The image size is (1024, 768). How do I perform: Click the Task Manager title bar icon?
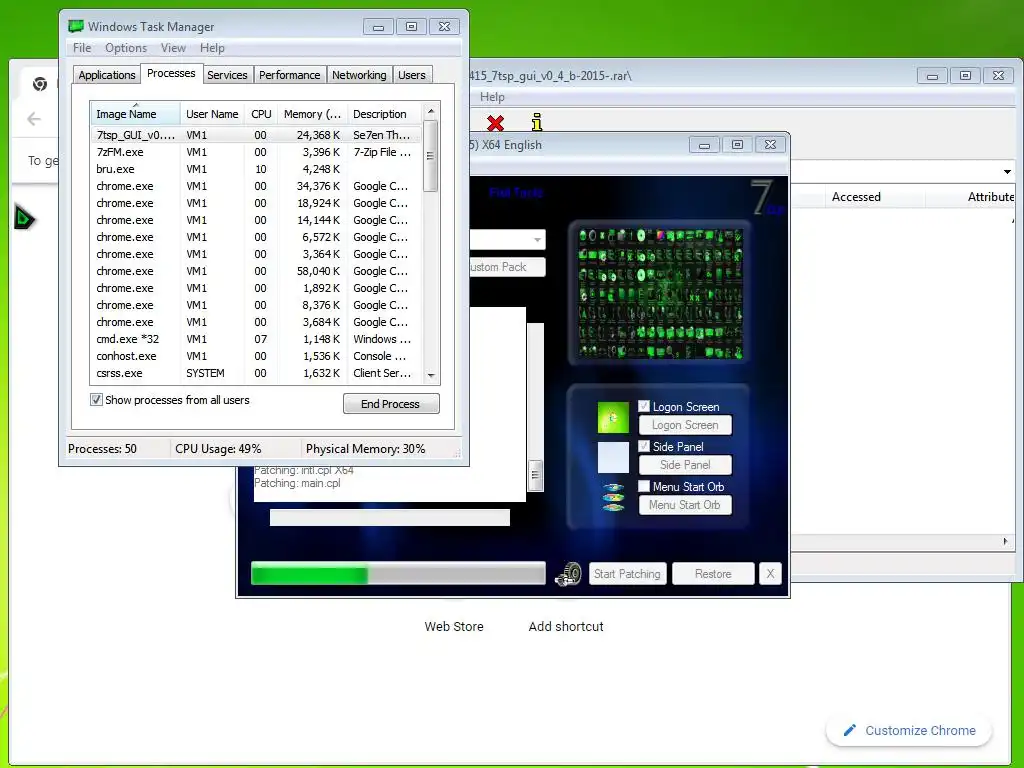[x=76, y=26]
